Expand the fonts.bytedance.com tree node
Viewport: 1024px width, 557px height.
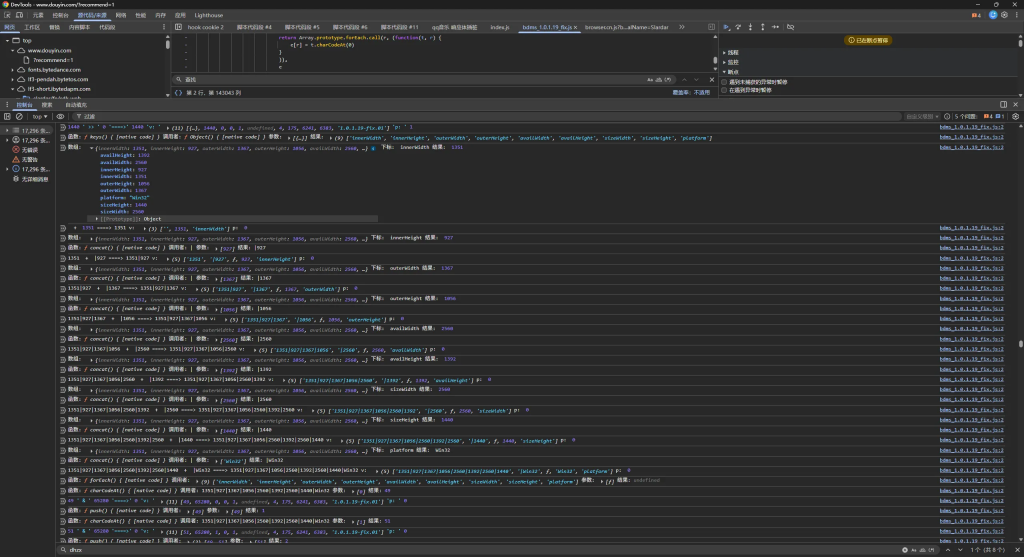point(14,69)
